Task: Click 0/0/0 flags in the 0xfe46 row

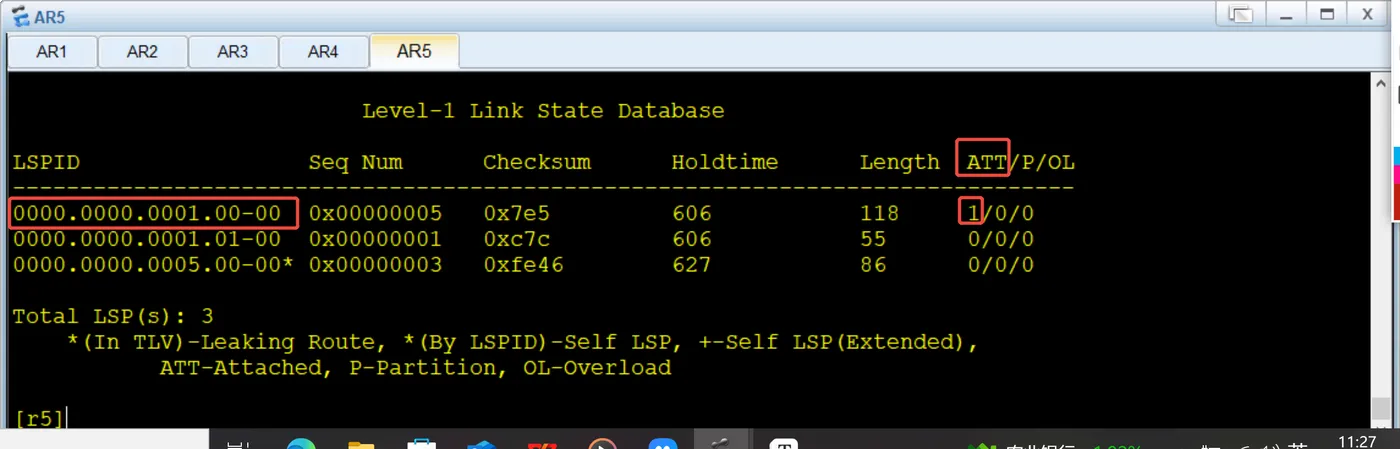Action: 1000,265
